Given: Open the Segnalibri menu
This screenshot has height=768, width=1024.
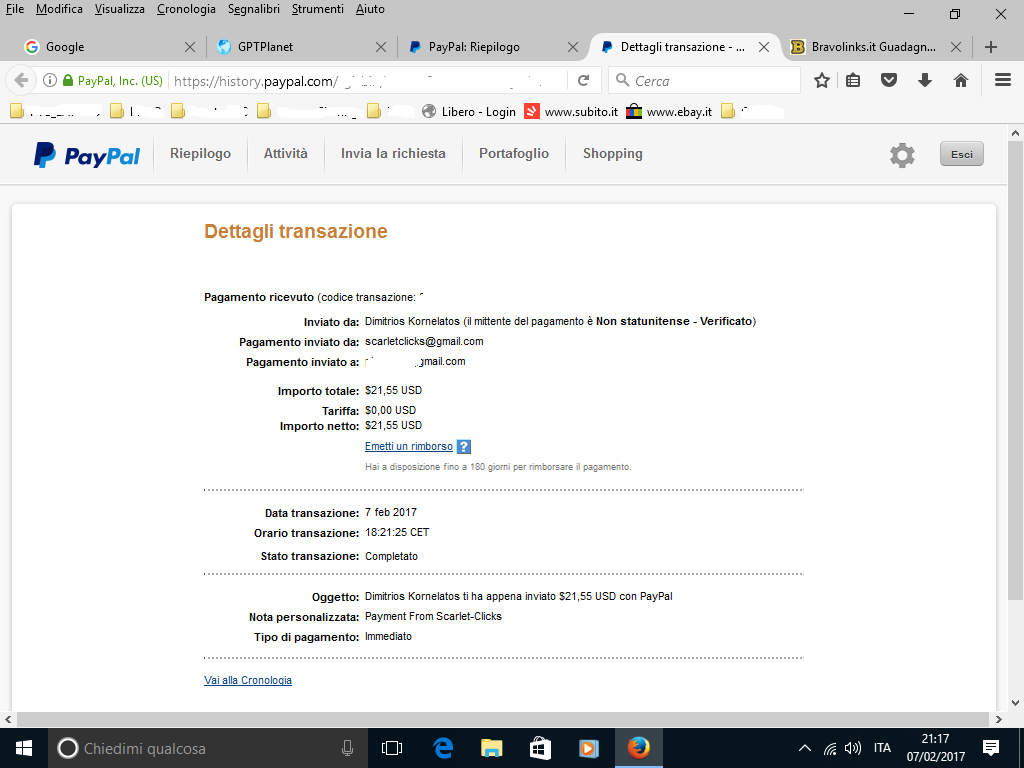Looking at the screenshot, I should [x=253, y=9].
